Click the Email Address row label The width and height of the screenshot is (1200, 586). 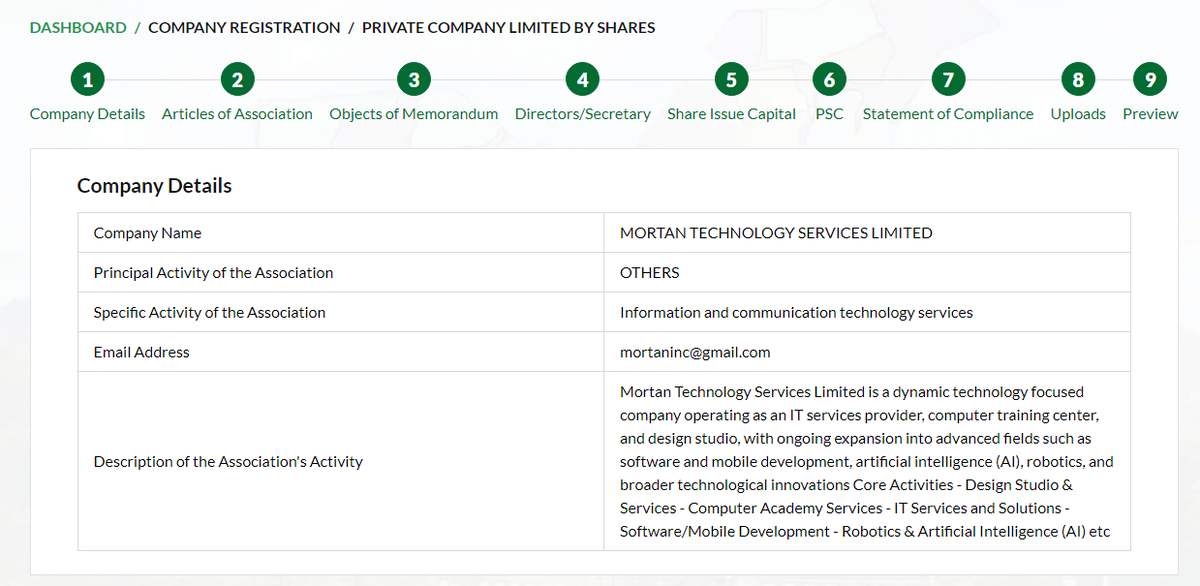(x=142, y=352)
